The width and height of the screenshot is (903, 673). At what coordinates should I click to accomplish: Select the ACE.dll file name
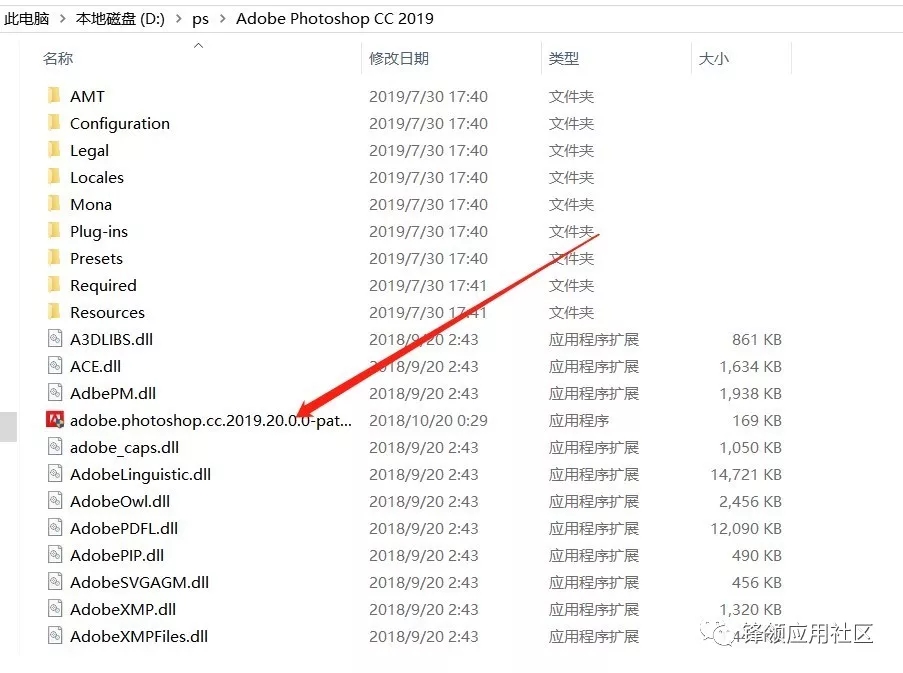[x=95, y=366]
